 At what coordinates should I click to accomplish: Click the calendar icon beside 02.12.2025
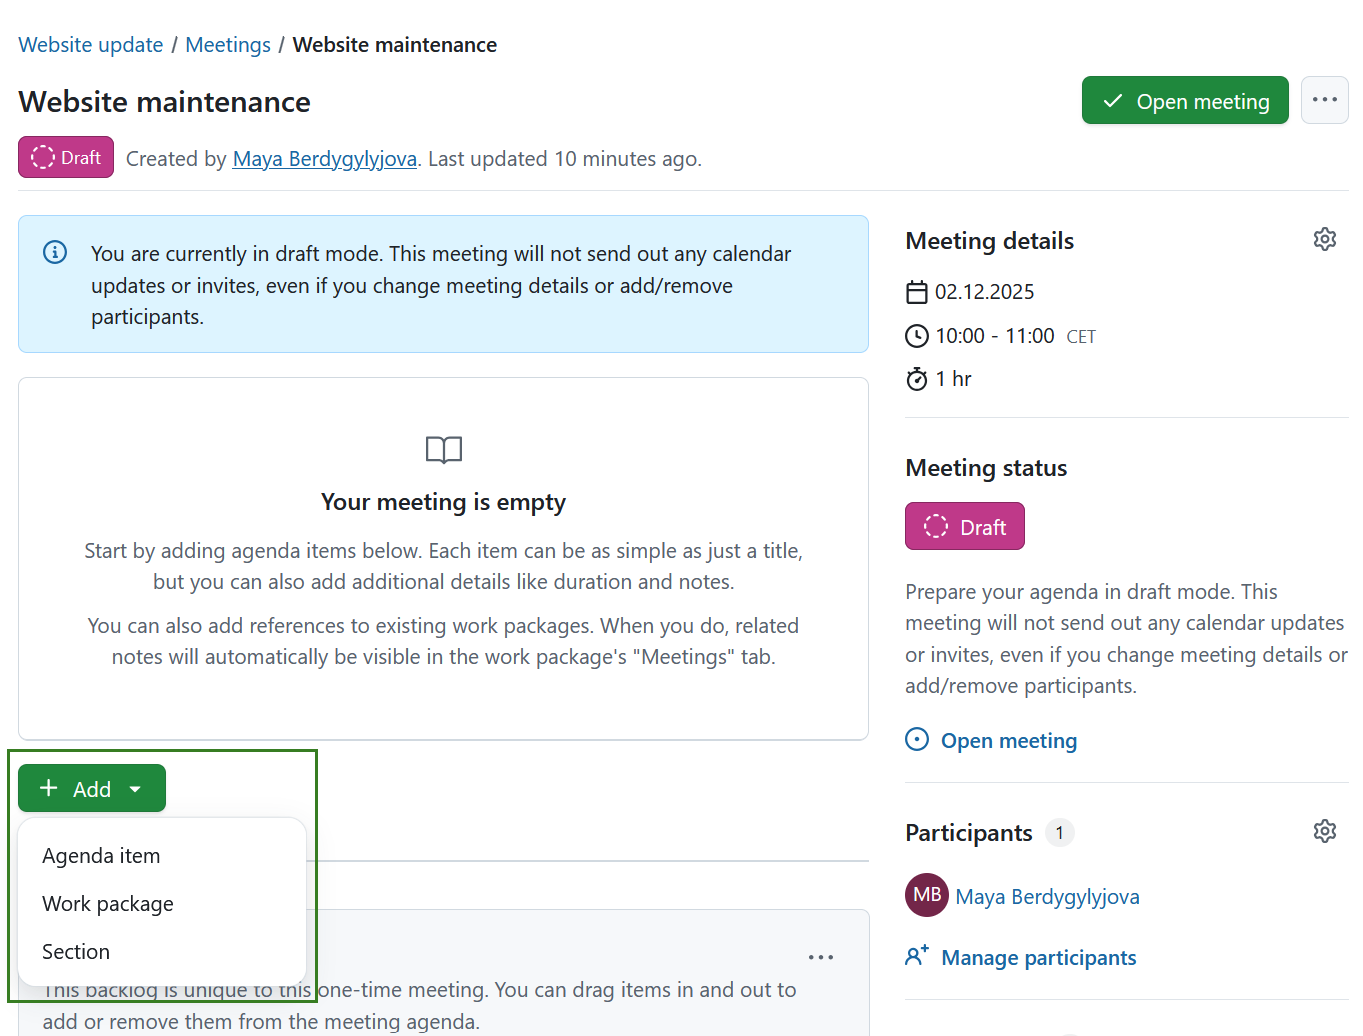click(x=917, y=291)
